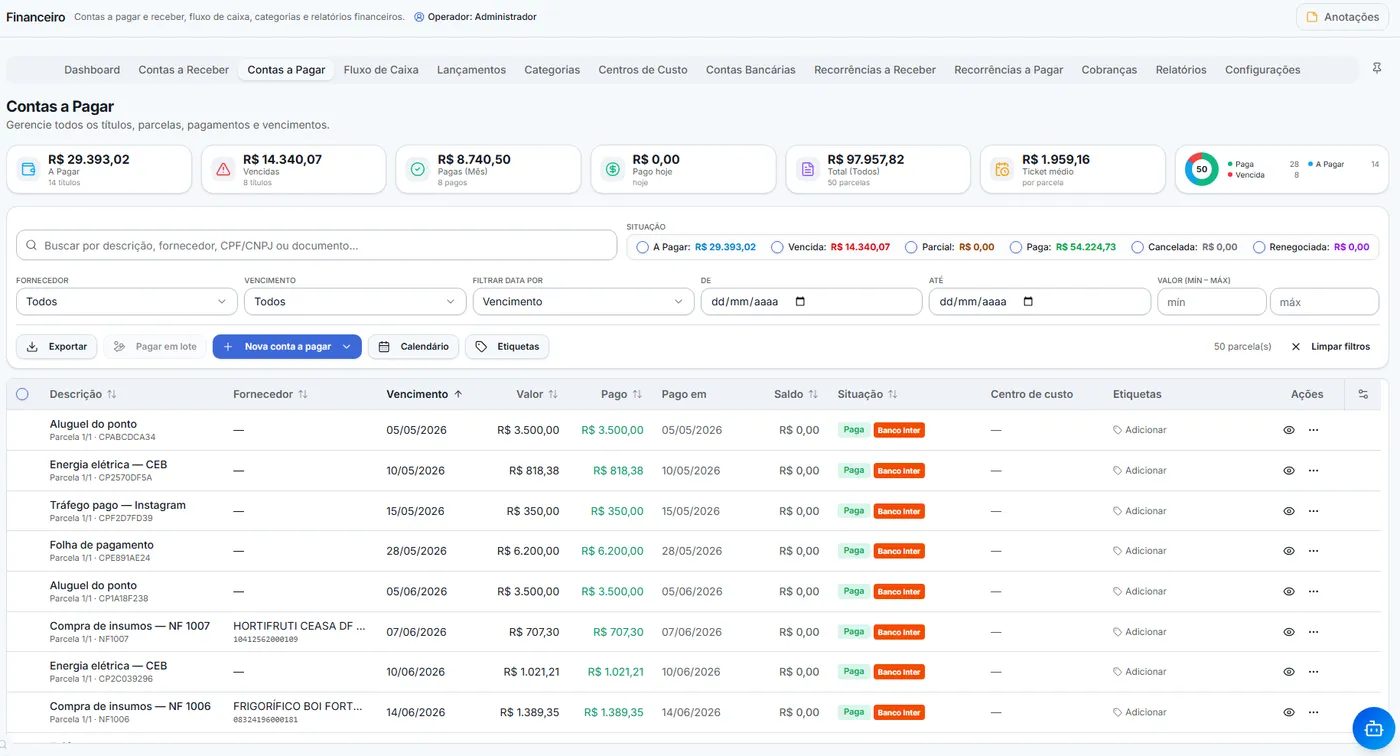This screenshot has height=756, width=1400.
Task: Switch to the Contas a Receber tab
Action: tap(184, 70)
